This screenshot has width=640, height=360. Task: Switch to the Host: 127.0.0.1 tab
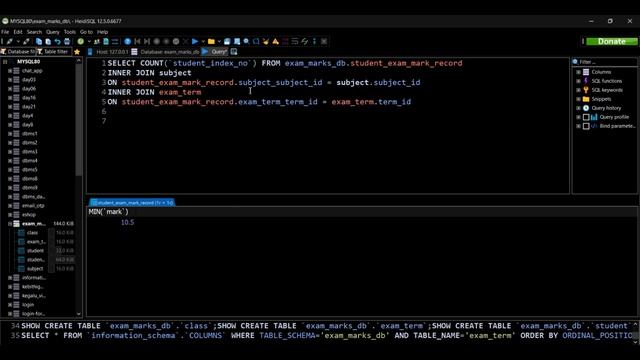tap(108, 52)
